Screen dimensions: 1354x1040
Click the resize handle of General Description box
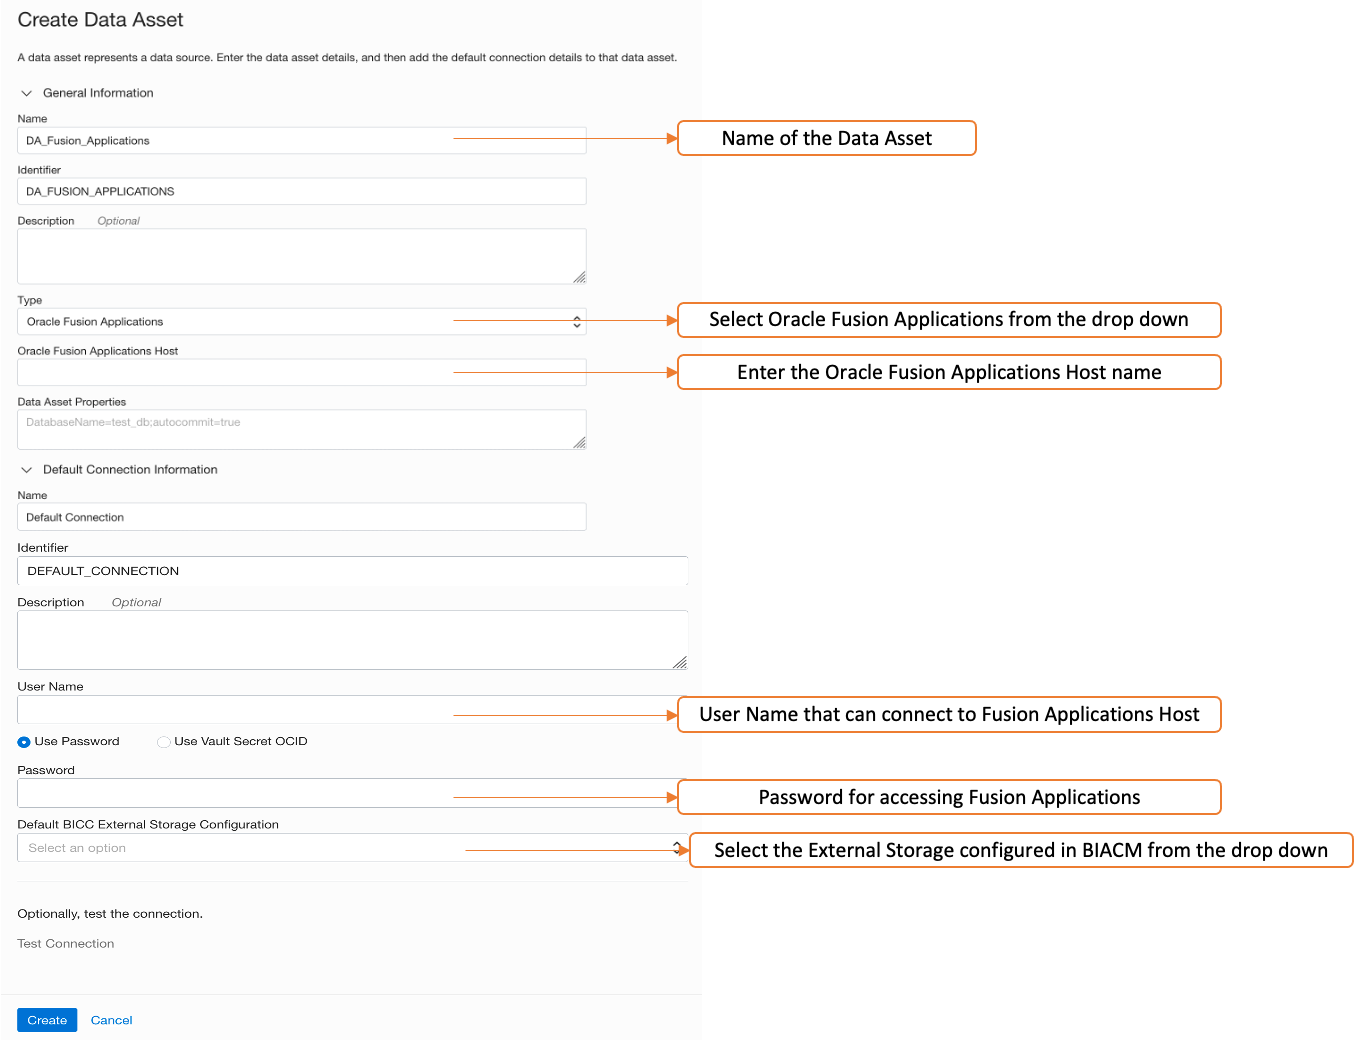click(x=579, y=277)
